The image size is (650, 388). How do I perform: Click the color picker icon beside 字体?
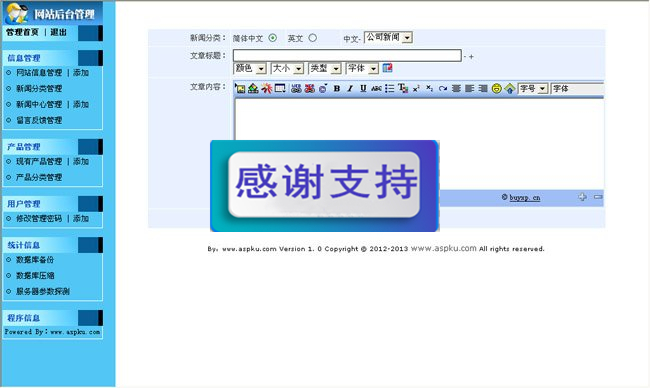387,68
